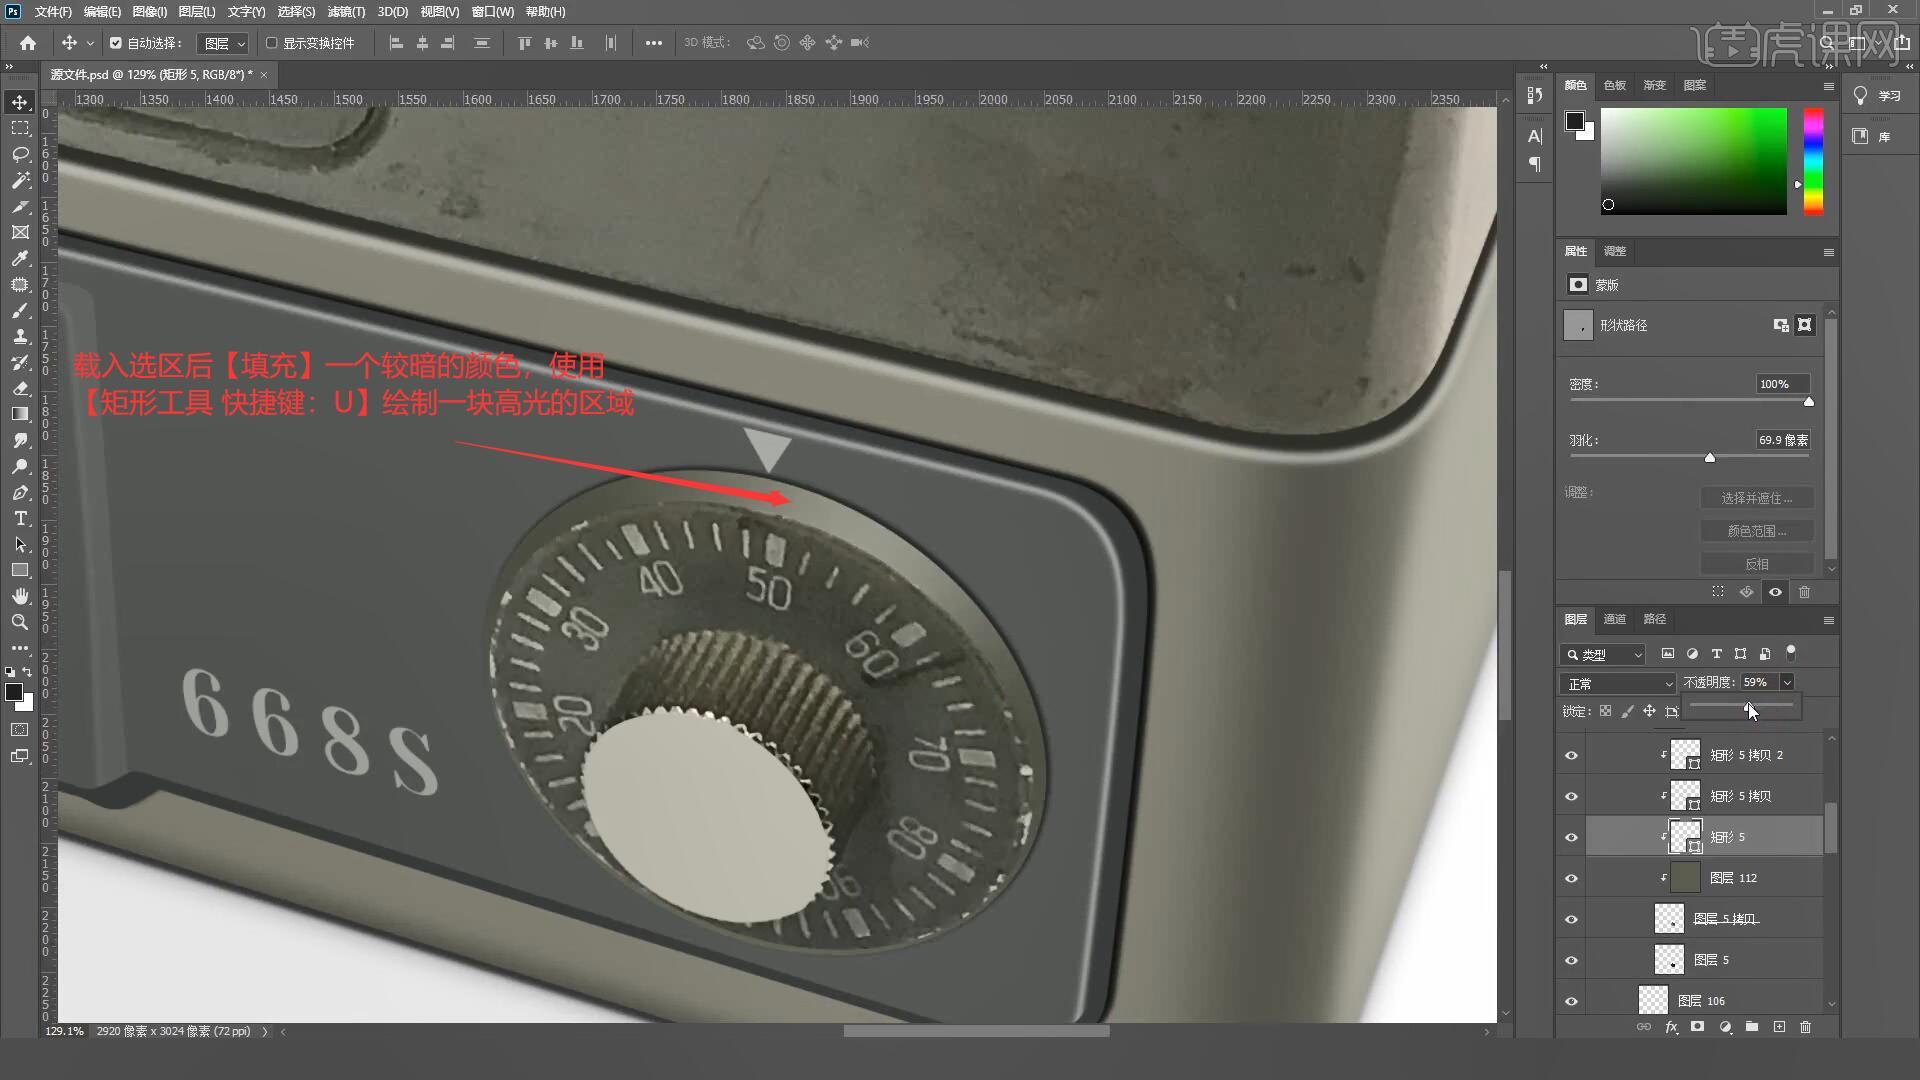
Task: Click the delete layer trash icon
Action: point(1805,1027)
